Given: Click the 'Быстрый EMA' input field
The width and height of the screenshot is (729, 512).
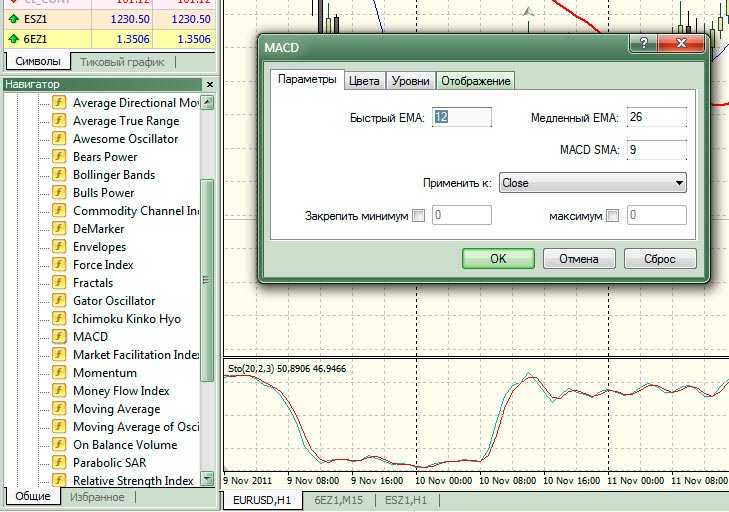Looking at the screenshot, I should [x=461, y=117].
